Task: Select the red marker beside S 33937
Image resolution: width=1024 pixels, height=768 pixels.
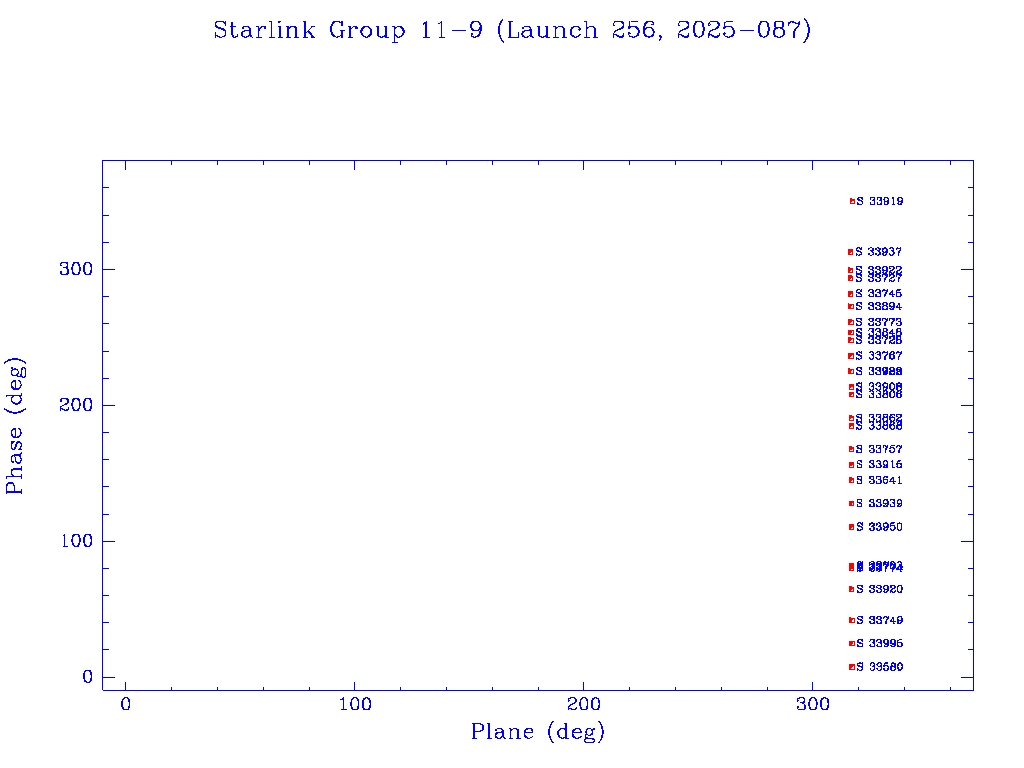Action: click(850, 252)
